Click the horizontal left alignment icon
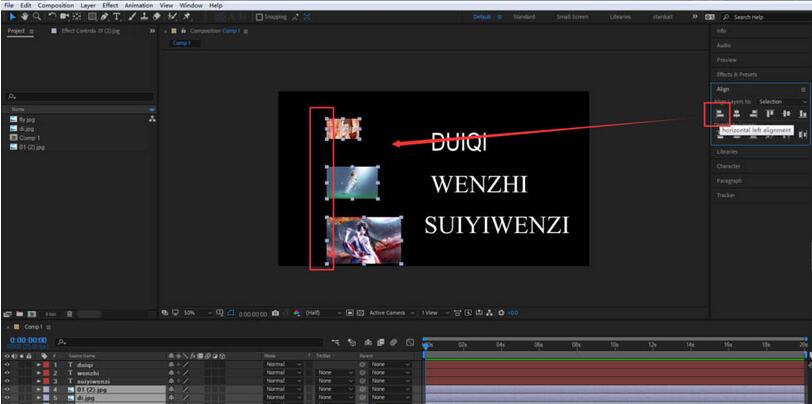This screenshot has width=812, height=404. 719,114
